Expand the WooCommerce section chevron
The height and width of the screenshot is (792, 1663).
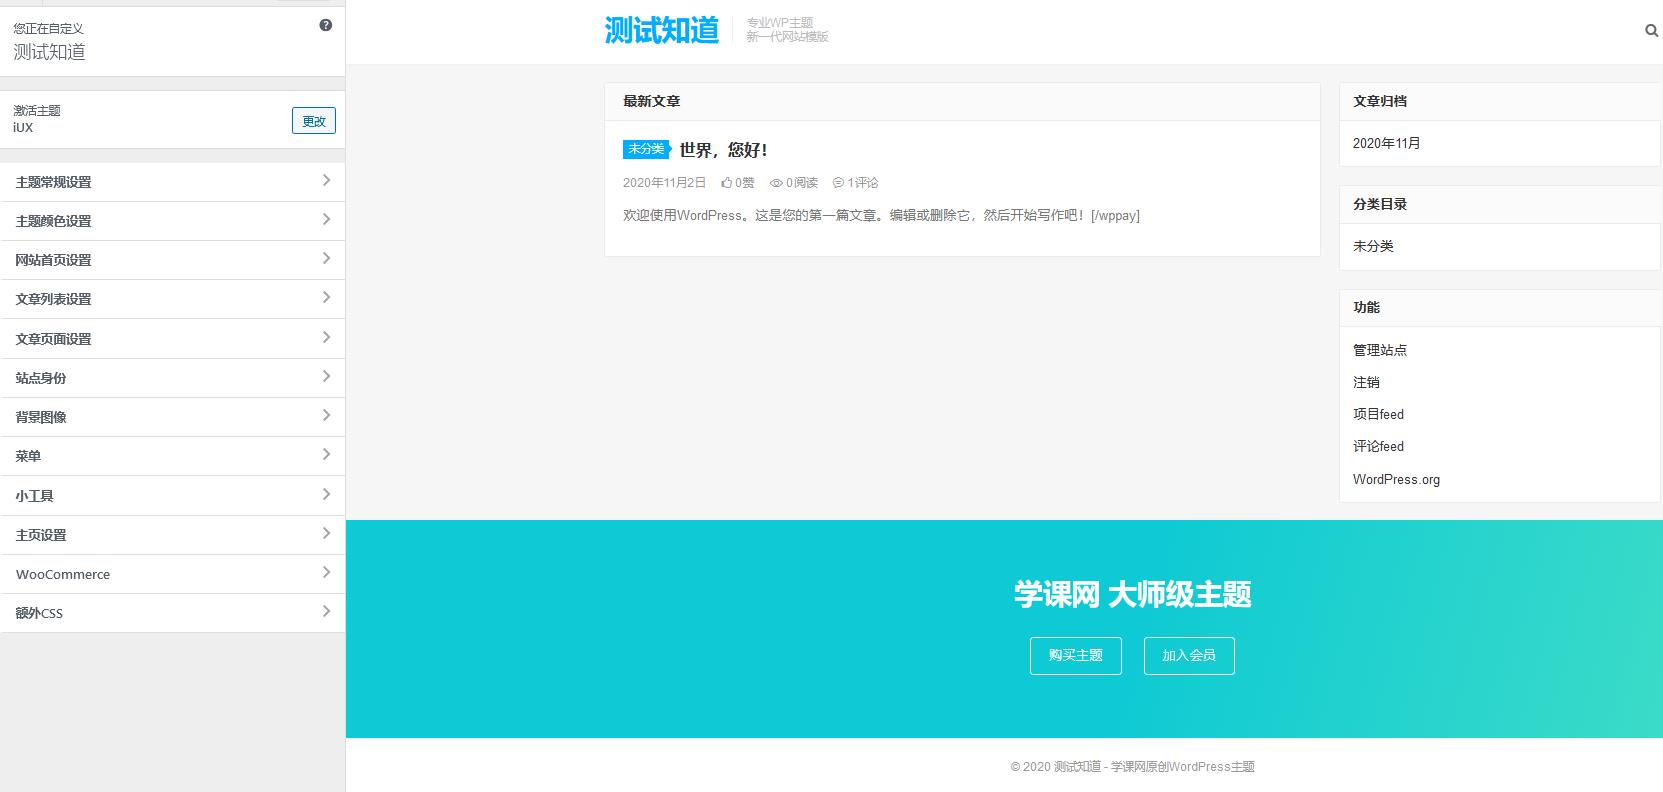tap(326, 573)
